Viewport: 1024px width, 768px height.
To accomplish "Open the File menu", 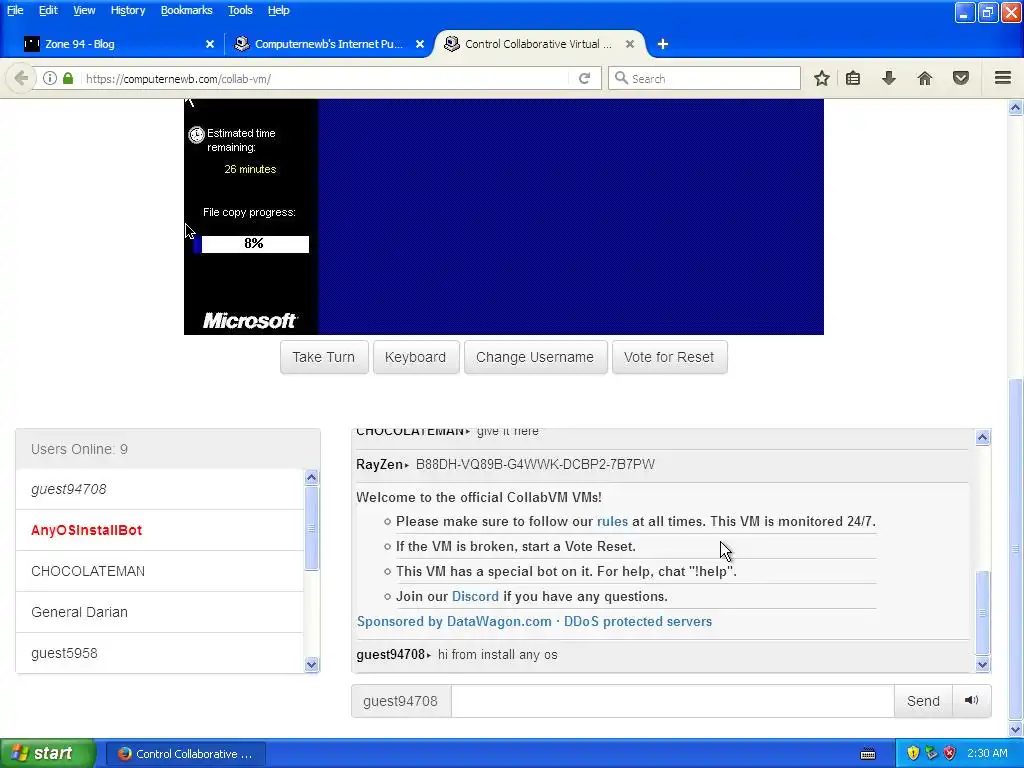I will click(15, 10).
